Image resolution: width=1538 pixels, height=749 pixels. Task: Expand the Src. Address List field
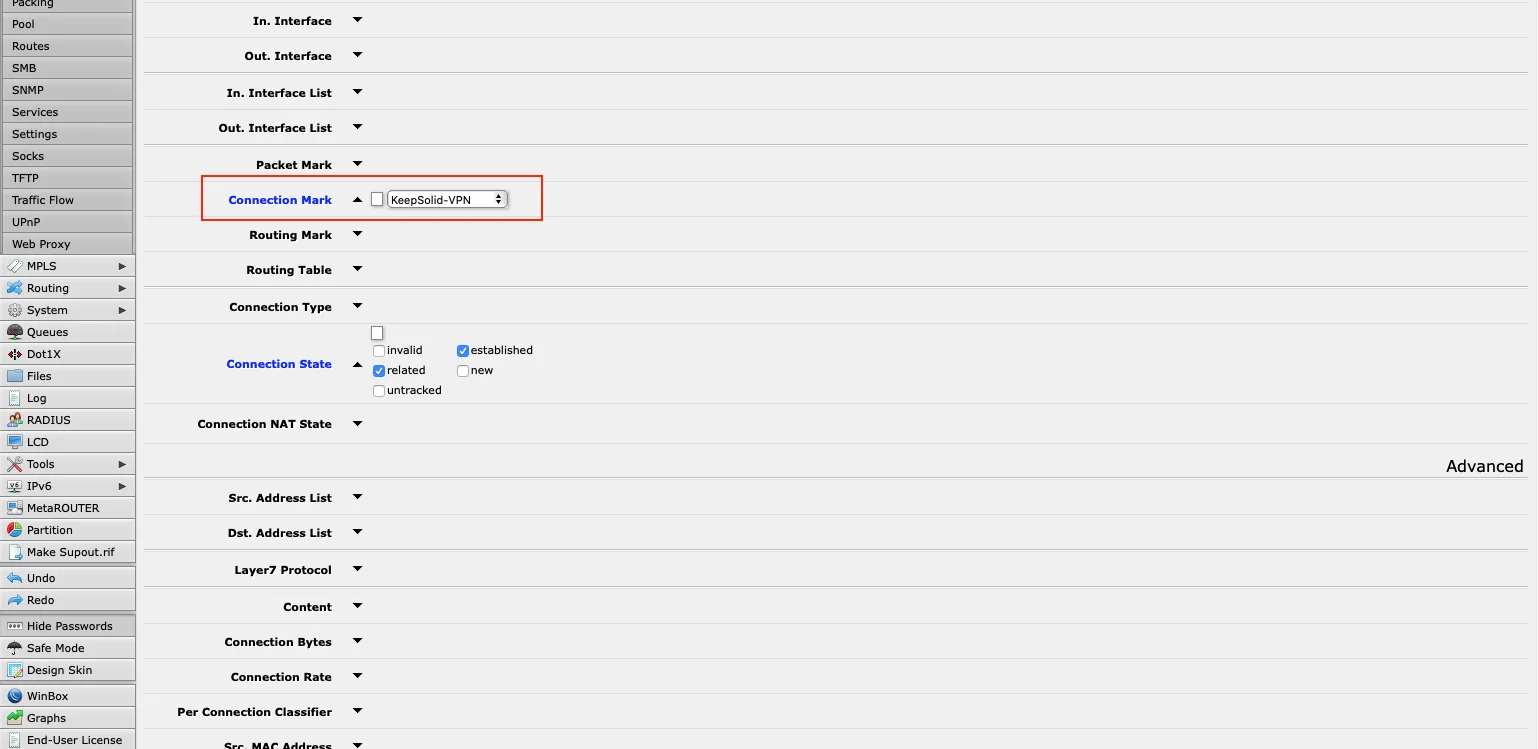[357, 497]
